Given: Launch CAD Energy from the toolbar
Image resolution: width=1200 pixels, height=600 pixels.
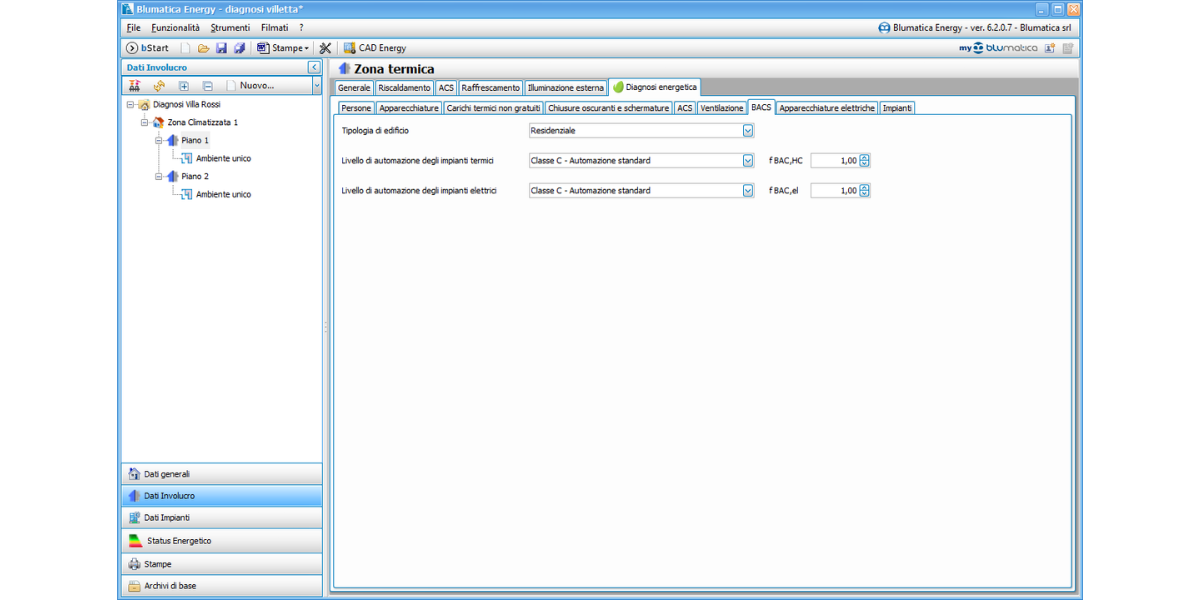Looking at the screenshot, I should point(374,48).
